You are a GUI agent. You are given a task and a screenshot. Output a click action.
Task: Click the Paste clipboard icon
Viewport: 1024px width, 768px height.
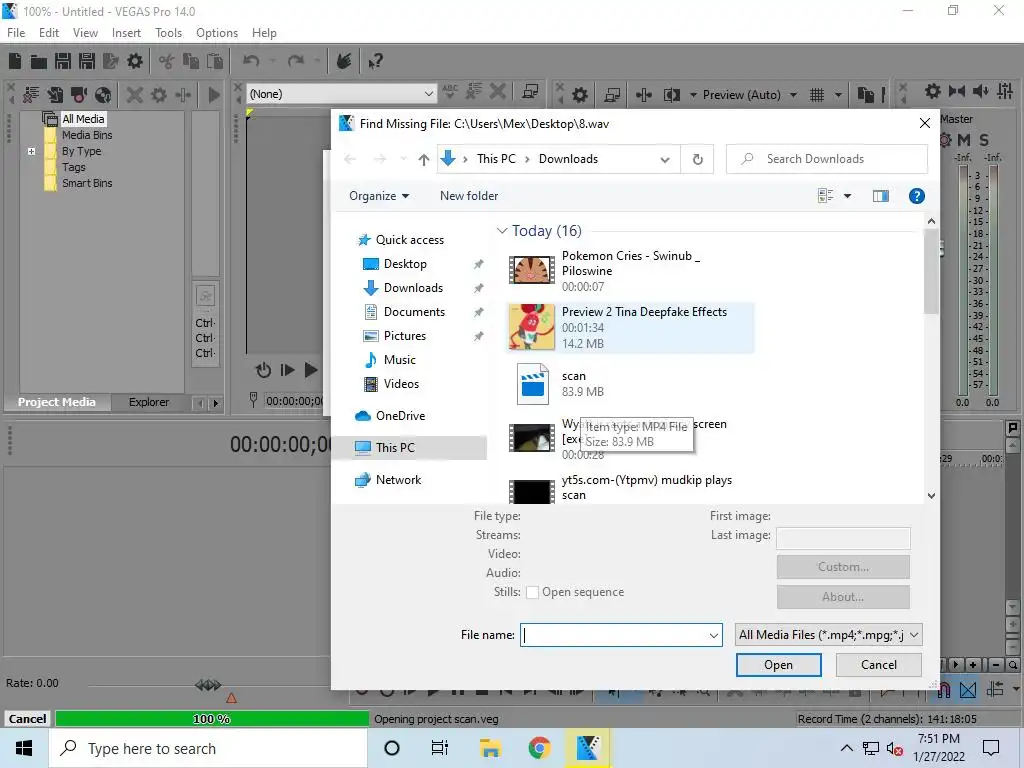click(x=214, y=61)
